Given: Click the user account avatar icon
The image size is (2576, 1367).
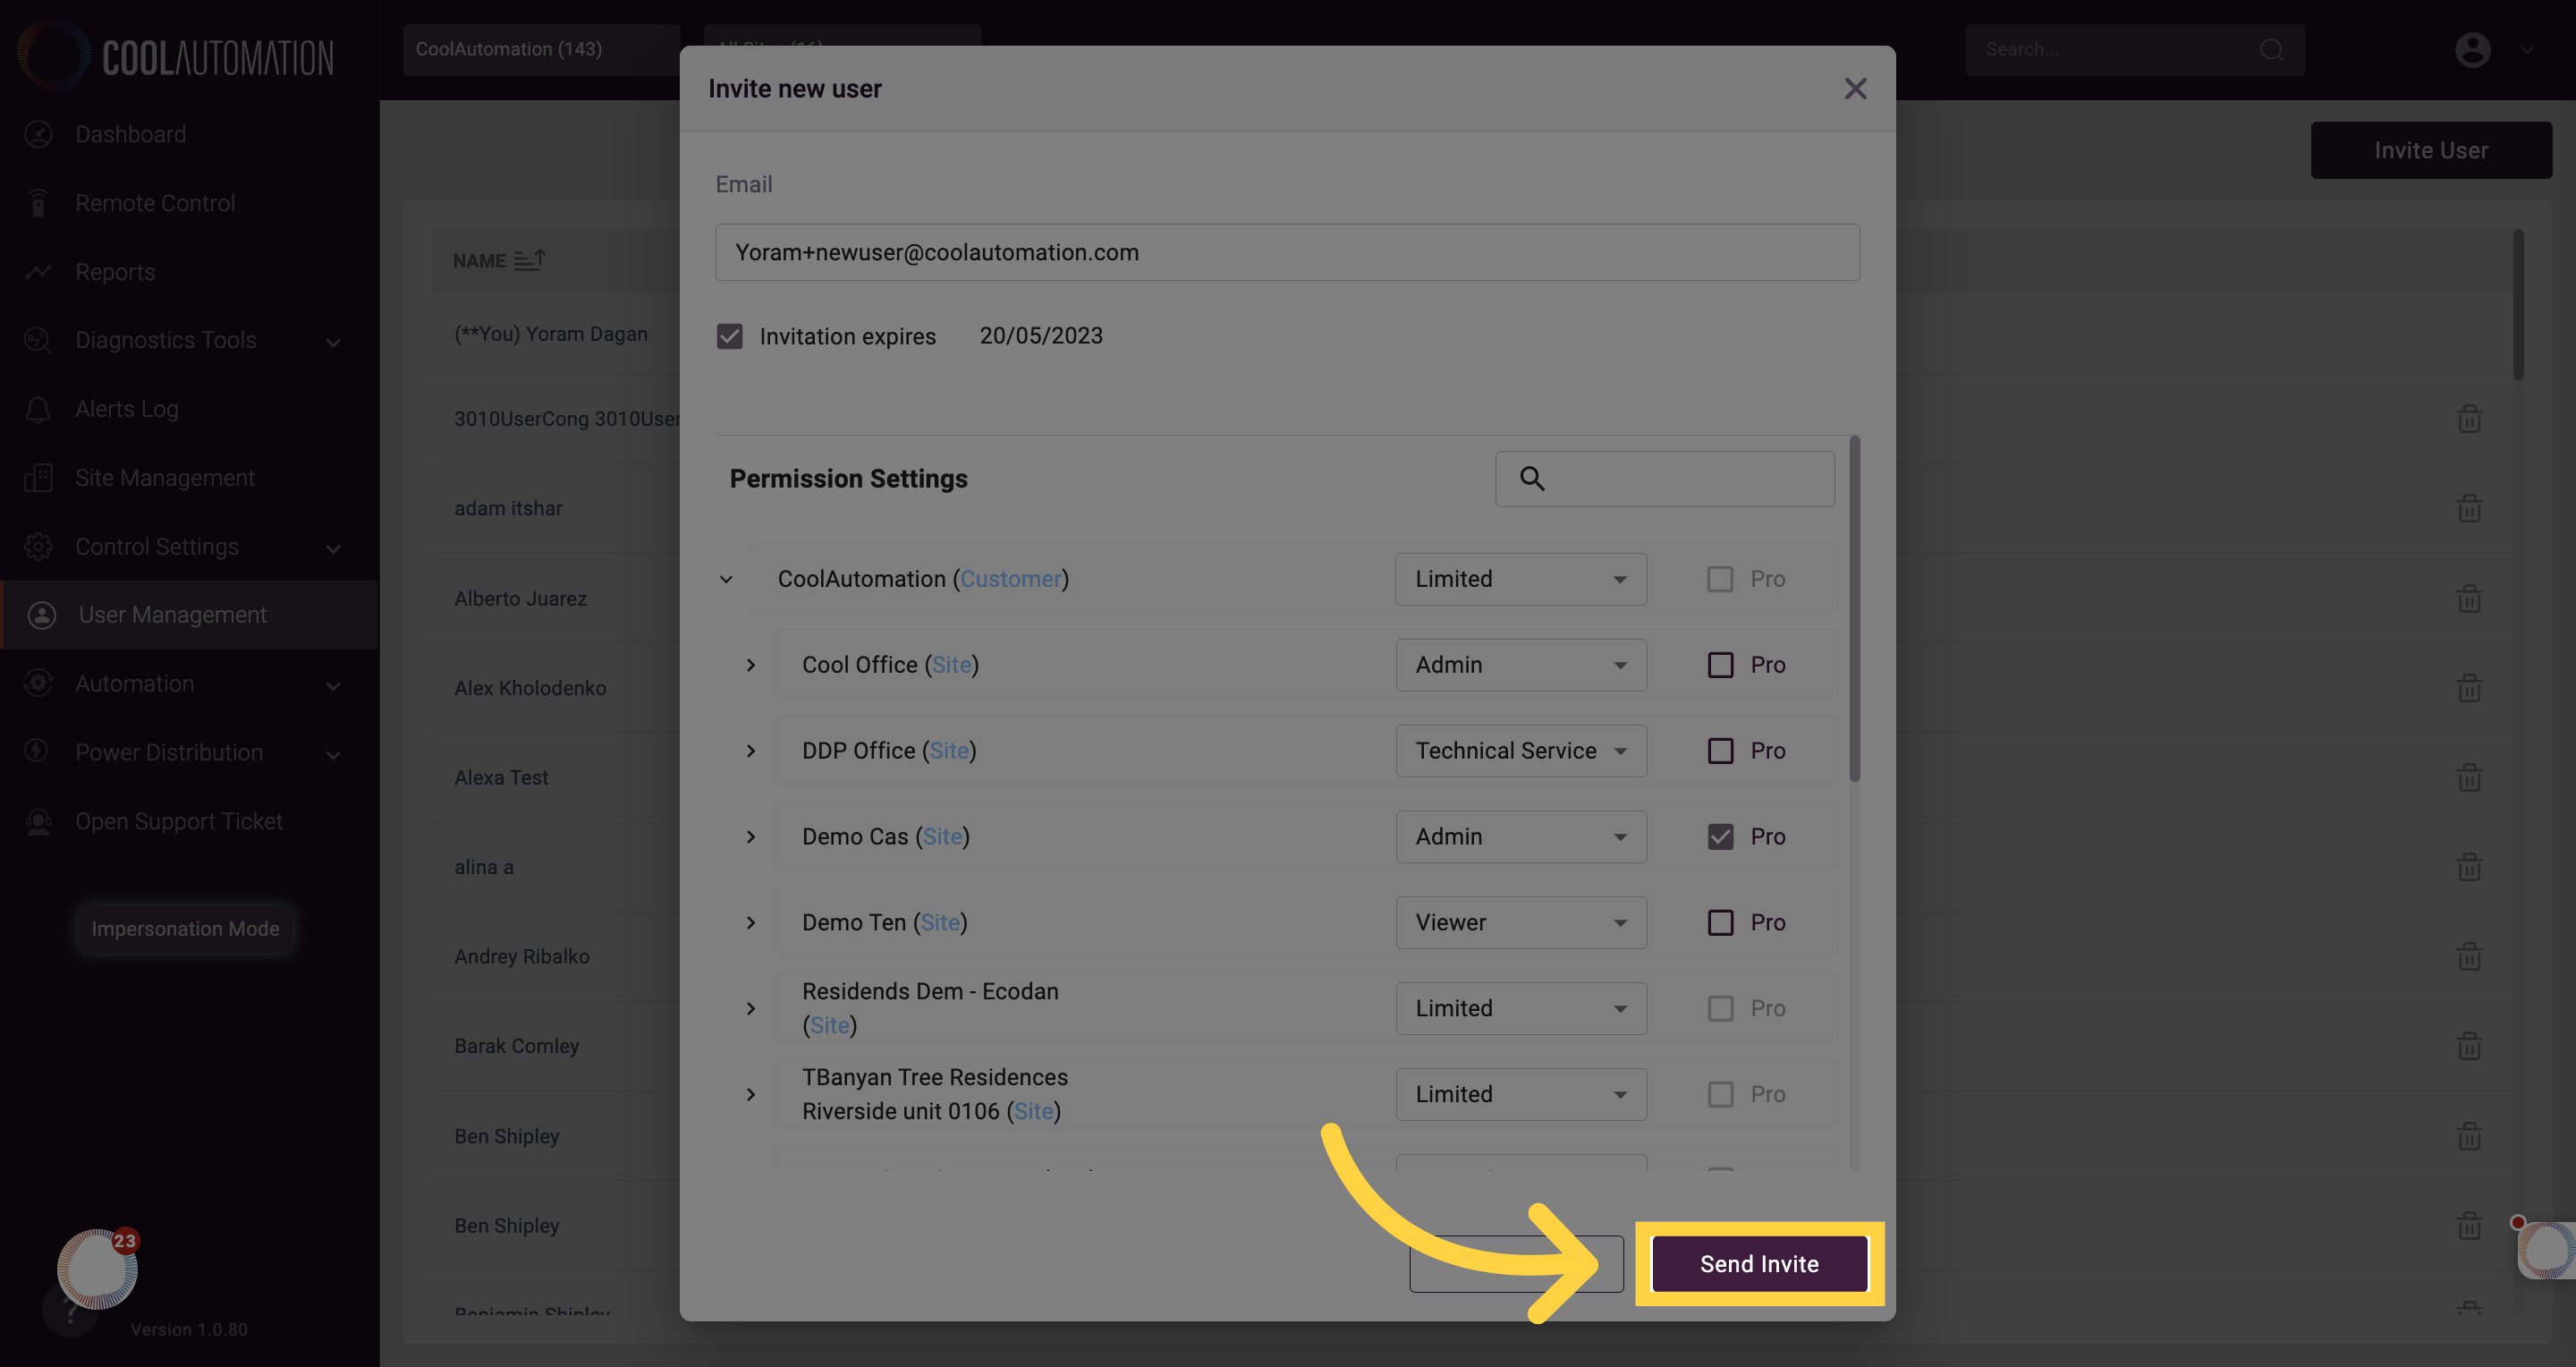Looking at the screenshot, I should coord(2472,49).
